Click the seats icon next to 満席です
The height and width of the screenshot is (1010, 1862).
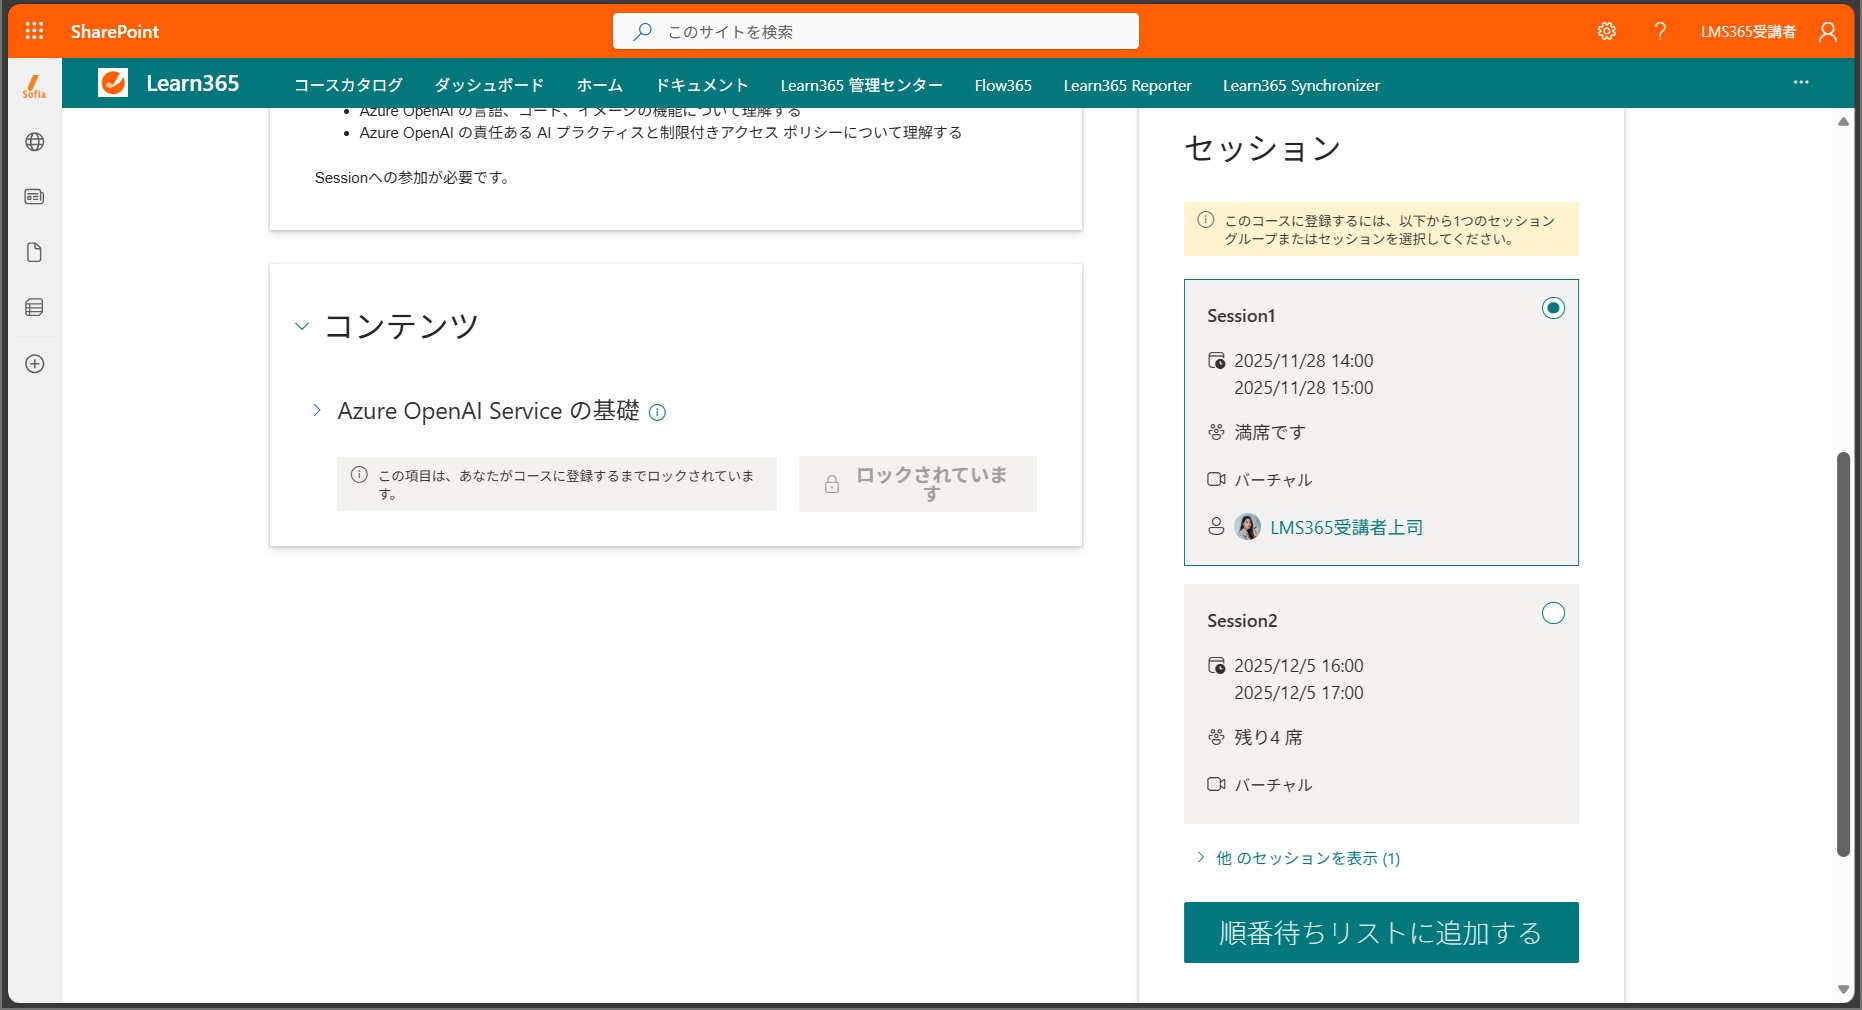[x=1216, y=432]
